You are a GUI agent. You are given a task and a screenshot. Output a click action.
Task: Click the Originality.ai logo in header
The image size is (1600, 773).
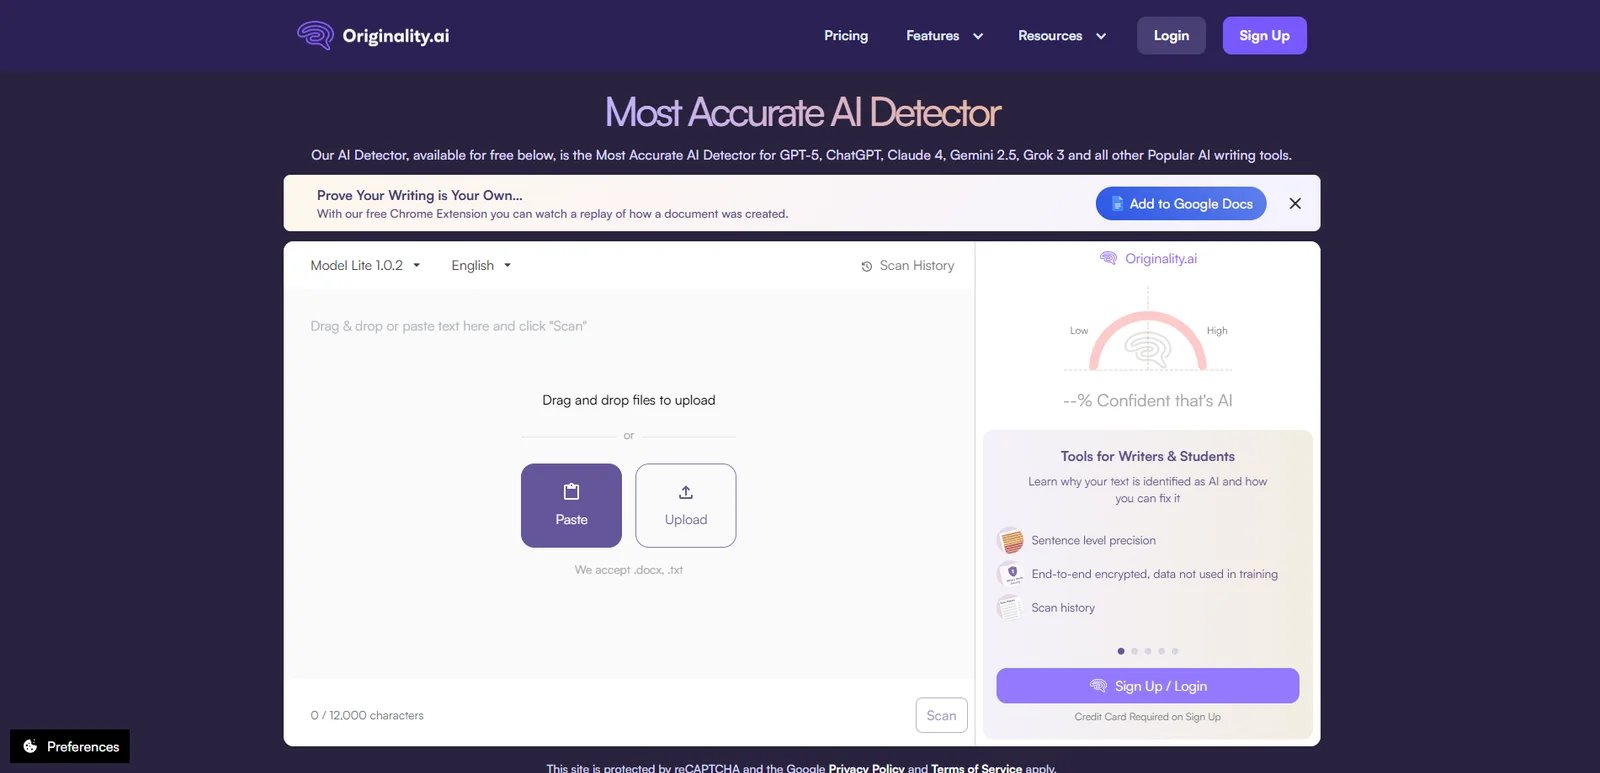[373, 36]
